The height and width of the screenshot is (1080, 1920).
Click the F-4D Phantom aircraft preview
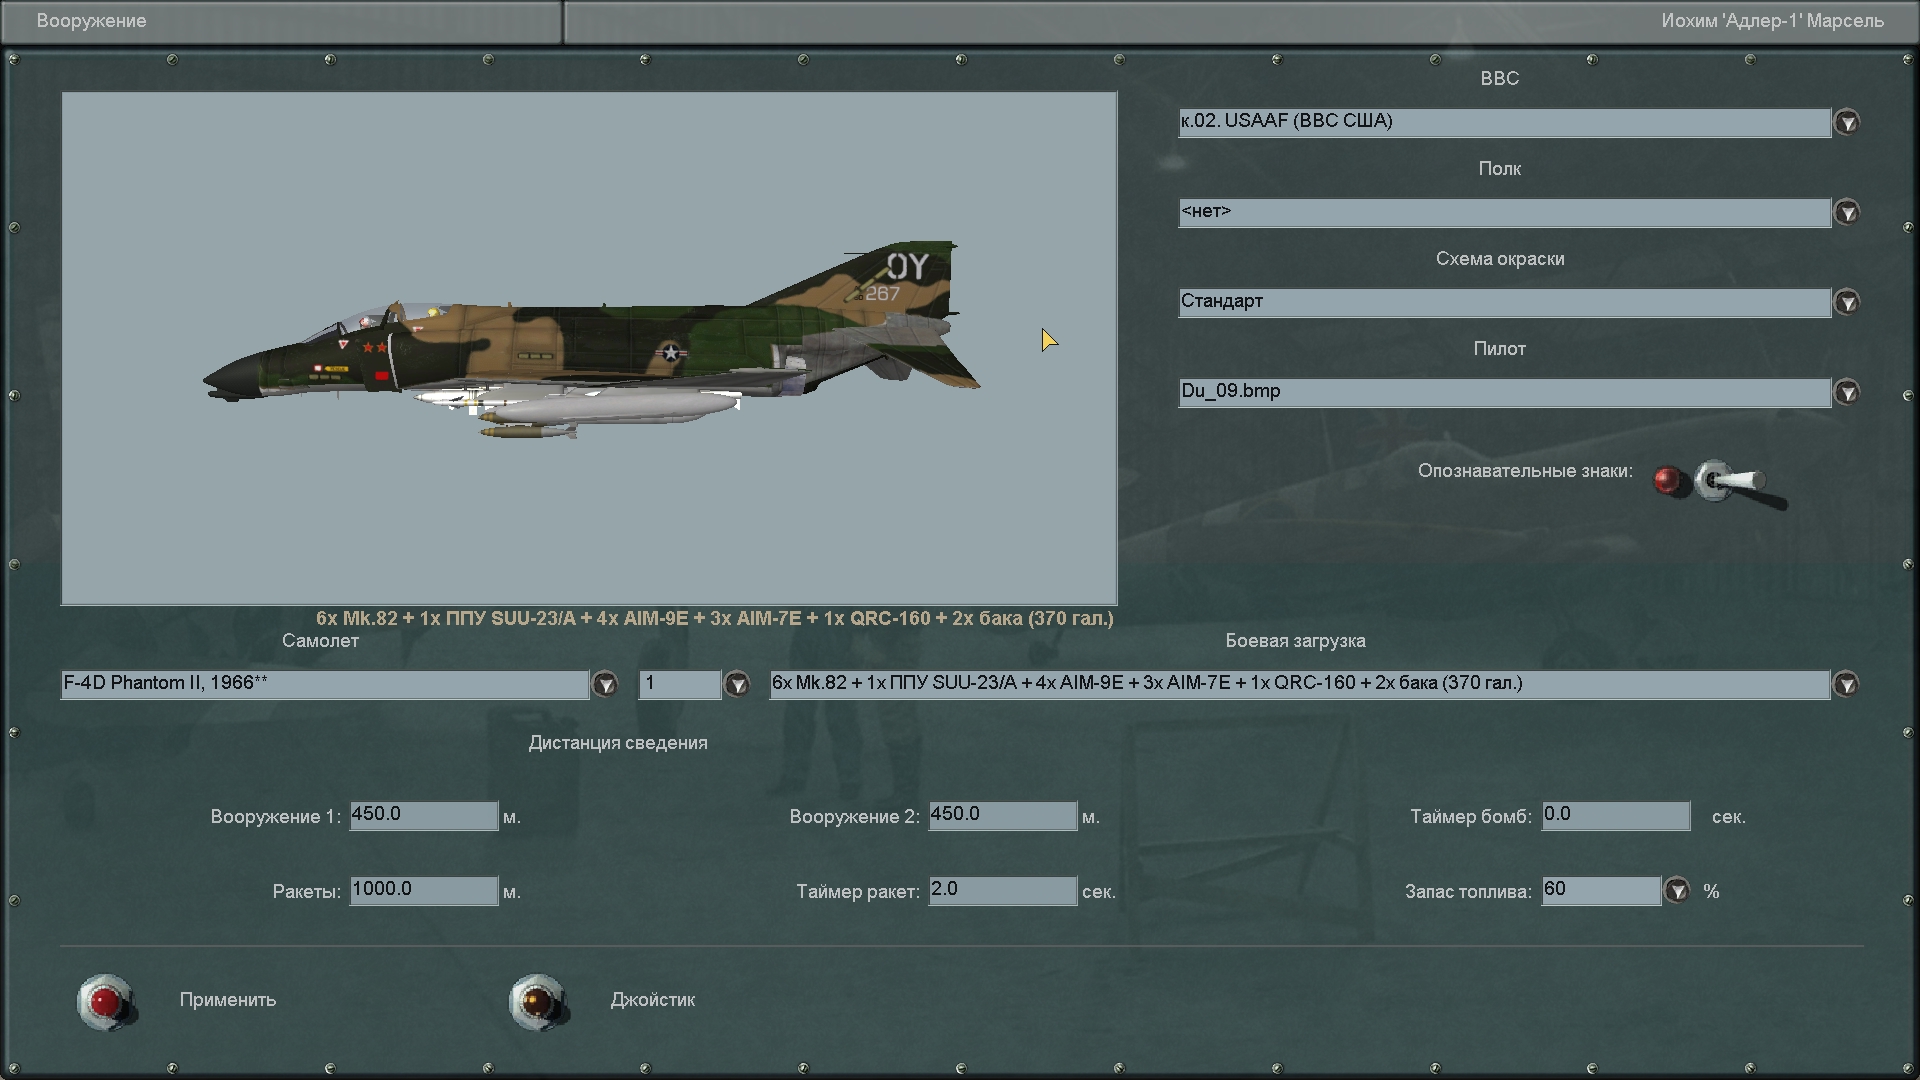point(590,345)
